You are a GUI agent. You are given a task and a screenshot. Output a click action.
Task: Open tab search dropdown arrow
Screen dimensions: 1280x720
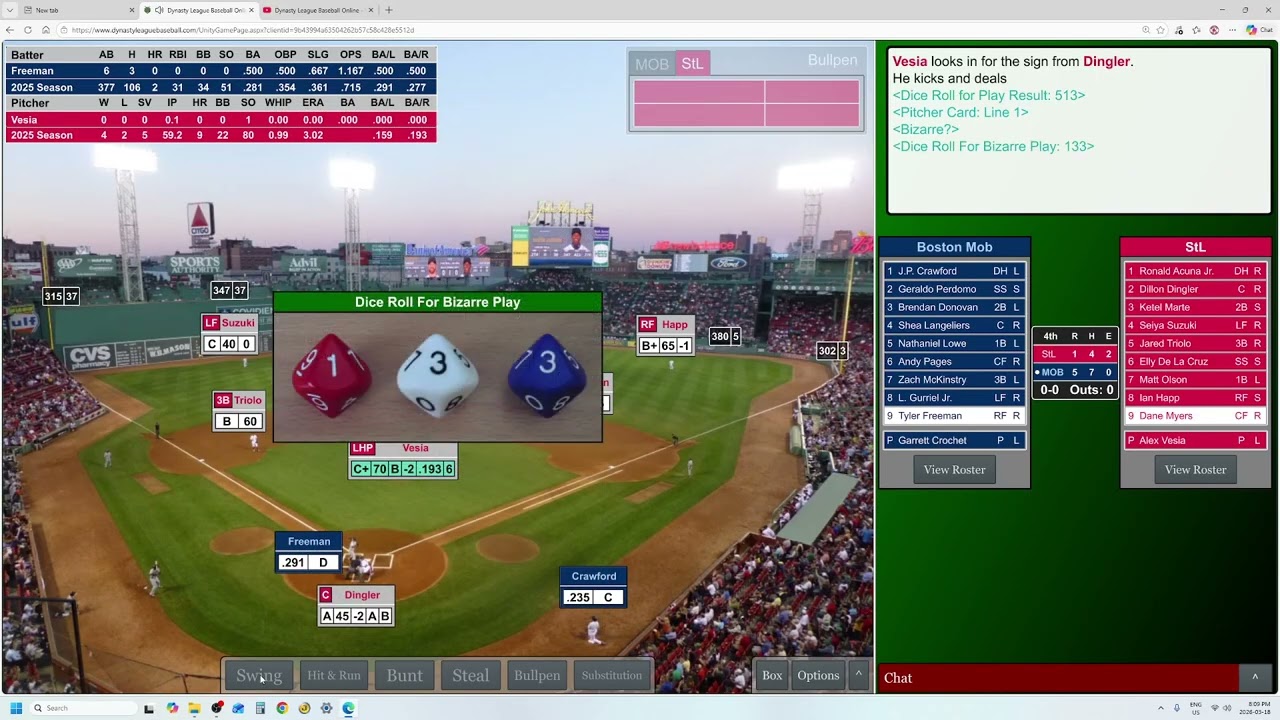click(x=9, y=10)
